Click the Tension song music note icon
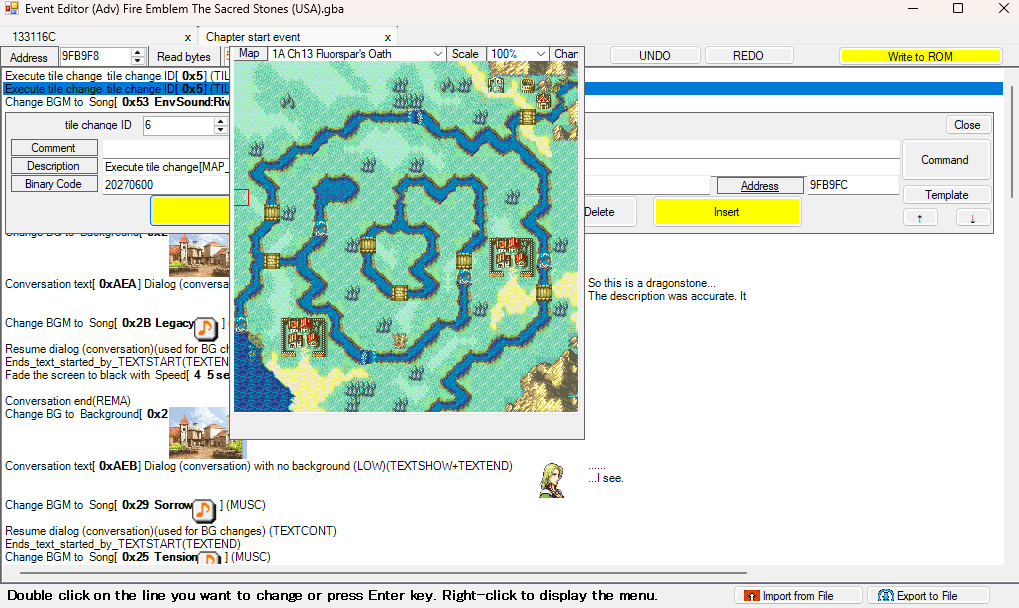The height and width of the screenshot is (608, 1019). point(209,558)
